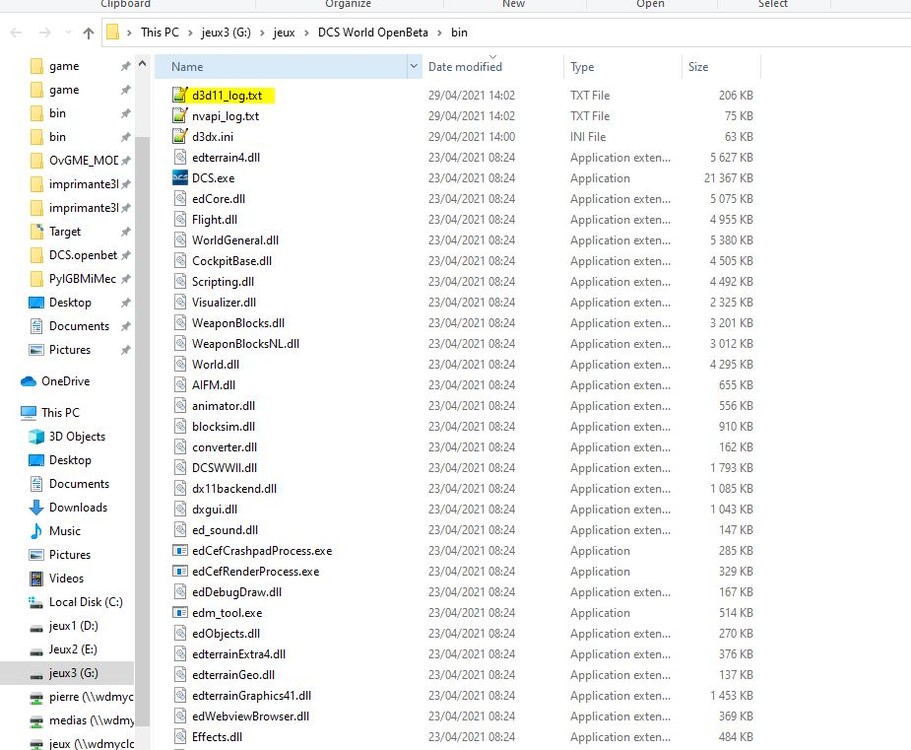Select file 'Visualizer.dll'

click(x=224, y=302)
